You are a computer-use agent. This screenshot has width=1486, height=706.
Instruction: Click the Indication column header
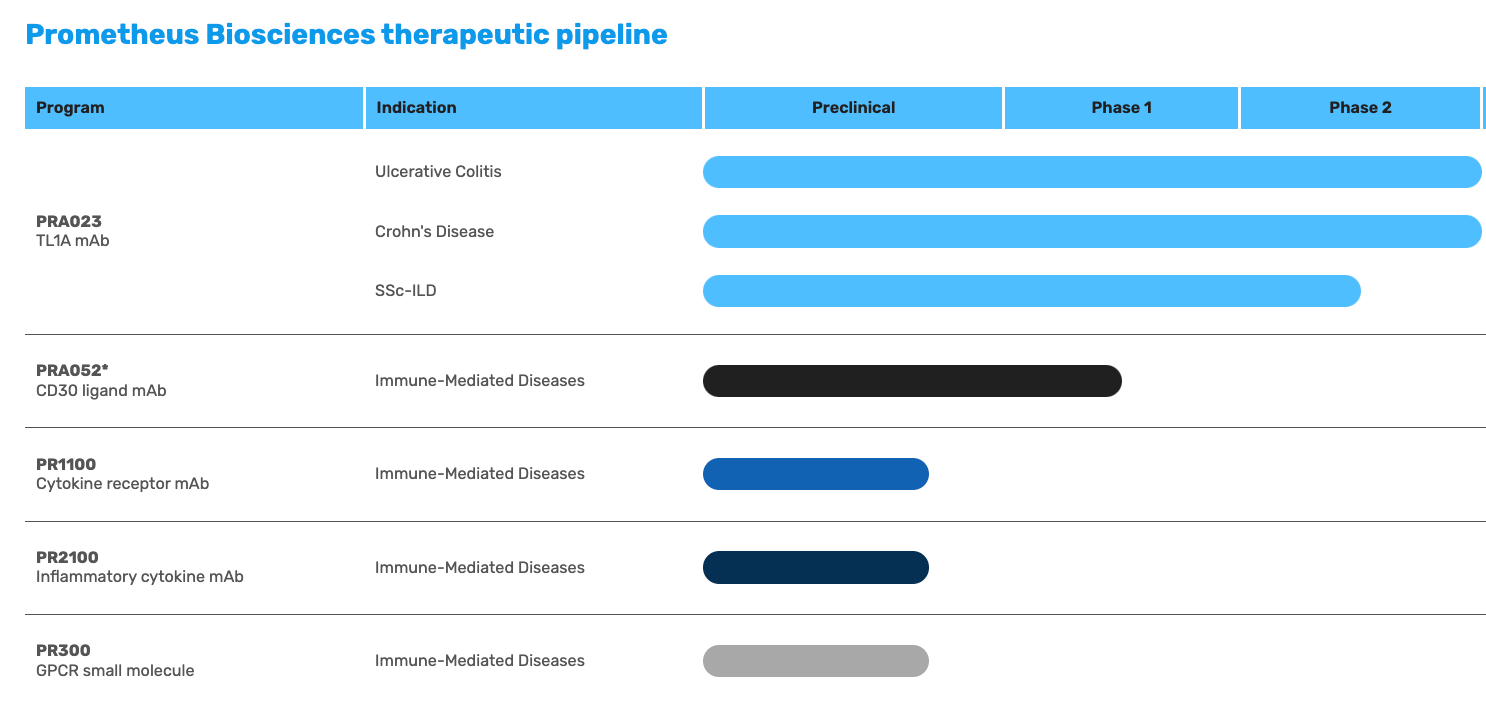point(533,108)
